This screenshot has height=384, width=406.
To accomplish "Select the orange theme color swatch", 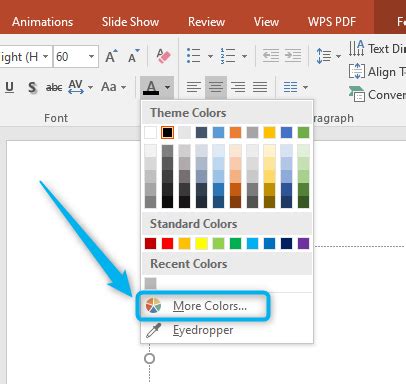I will 235,133.
